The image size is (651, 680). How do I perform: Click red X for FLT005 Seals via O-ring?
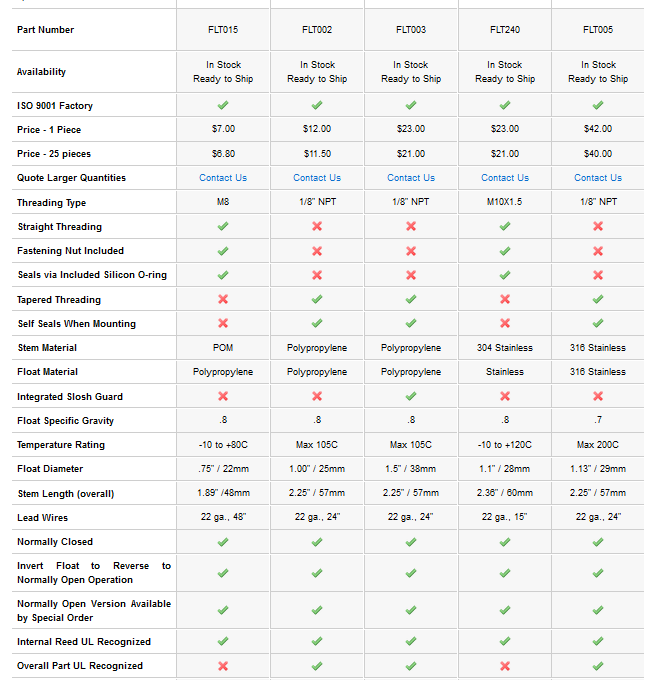[598, 275]
